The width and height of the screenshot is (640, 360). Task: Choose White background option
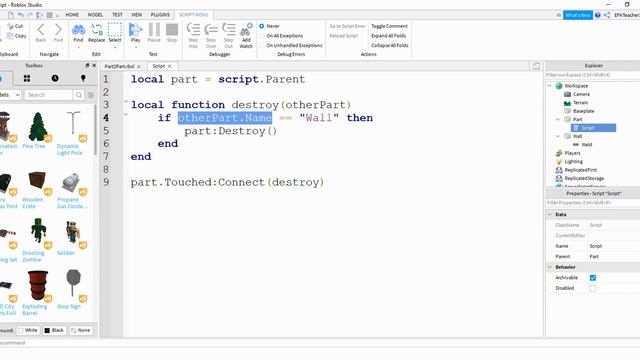click(29, 330)
